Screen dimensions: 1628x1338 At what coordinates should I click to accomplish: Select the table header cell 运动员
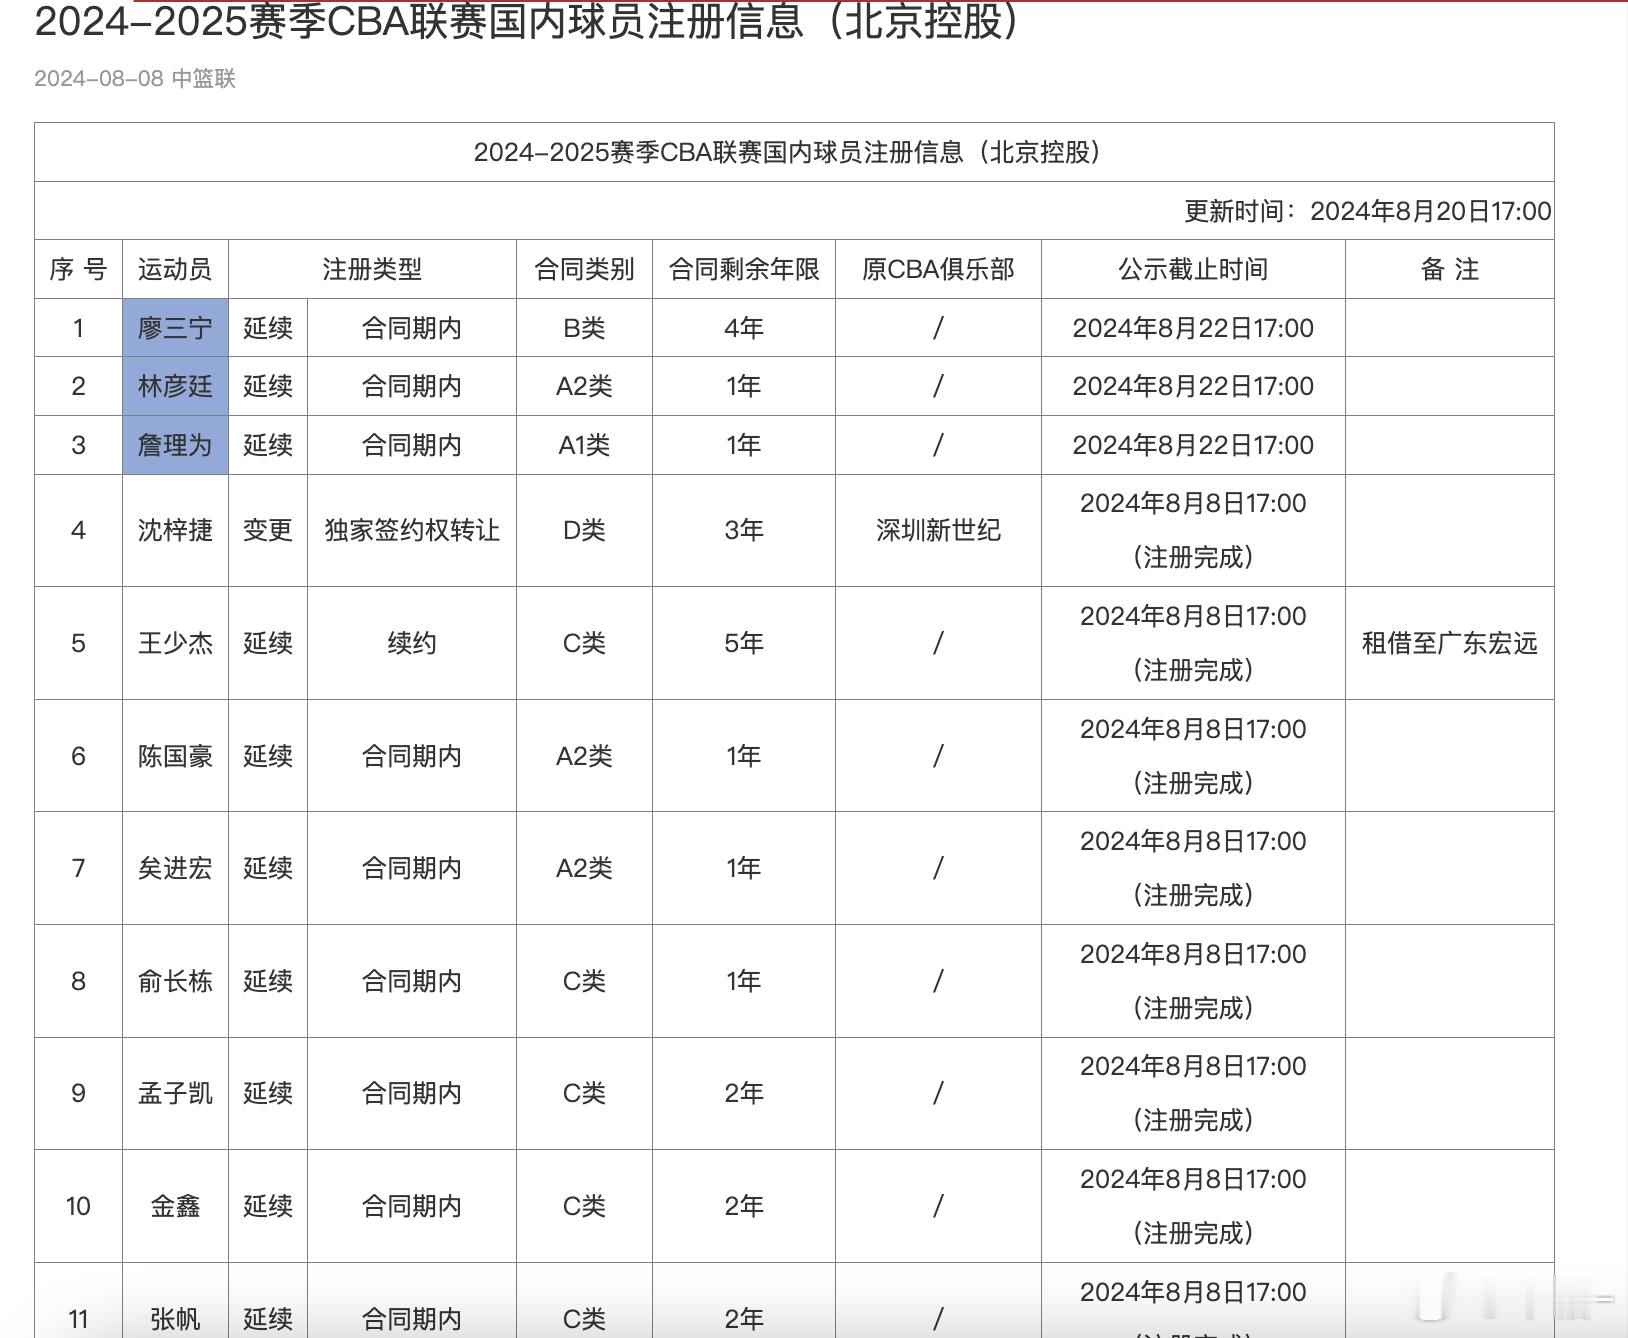pyautogui.click(x=175, y=269)
